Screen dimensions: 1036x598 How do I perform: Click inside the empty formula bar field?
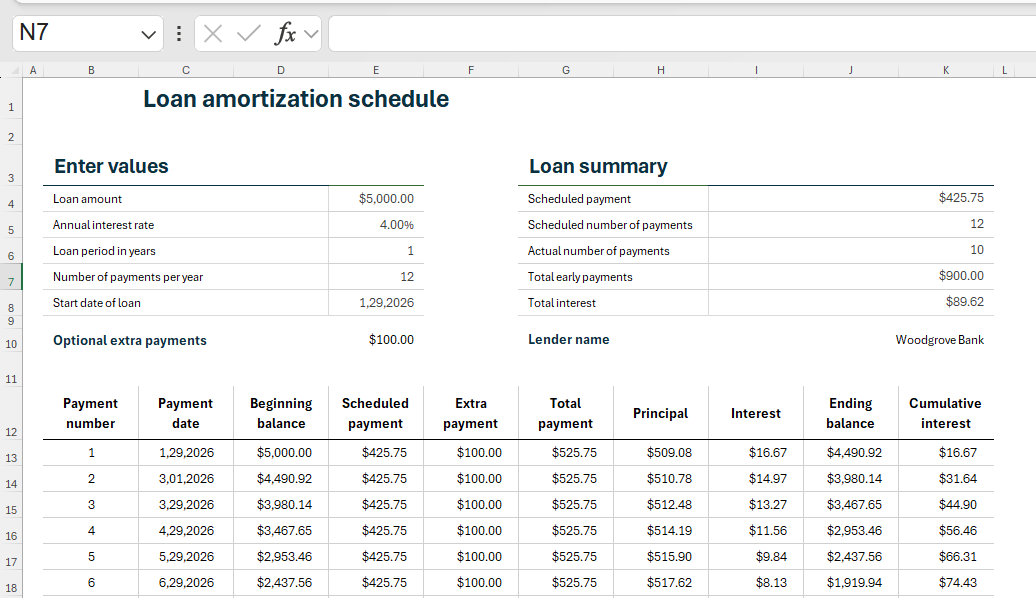pos(680,34)
